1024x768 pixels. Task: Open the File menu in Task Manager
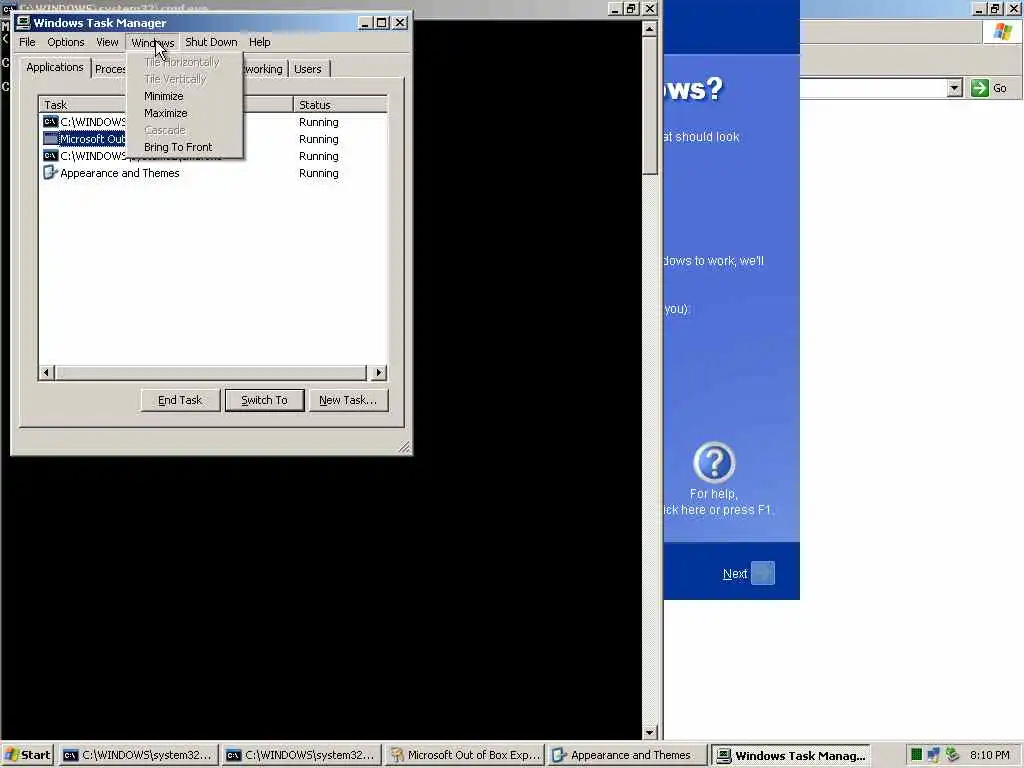[x=27, y=42]
